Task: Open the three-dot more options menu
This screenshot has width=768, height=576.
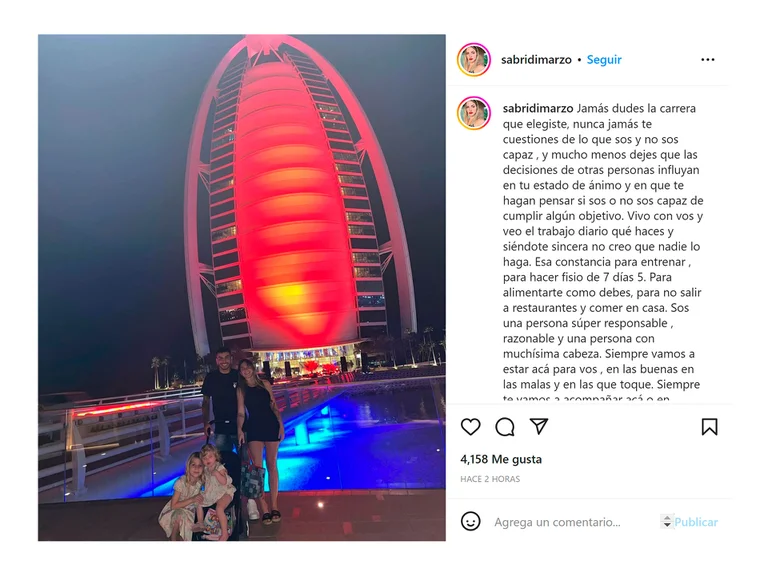Action: pos(708,60)
